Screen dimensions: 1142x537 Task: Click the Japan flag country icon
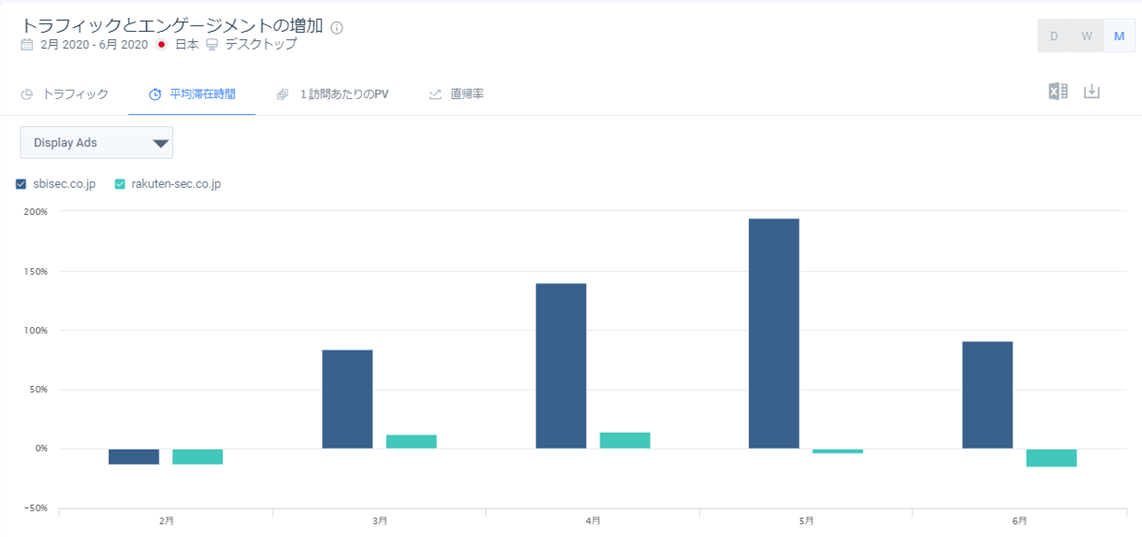coord(161,45)
